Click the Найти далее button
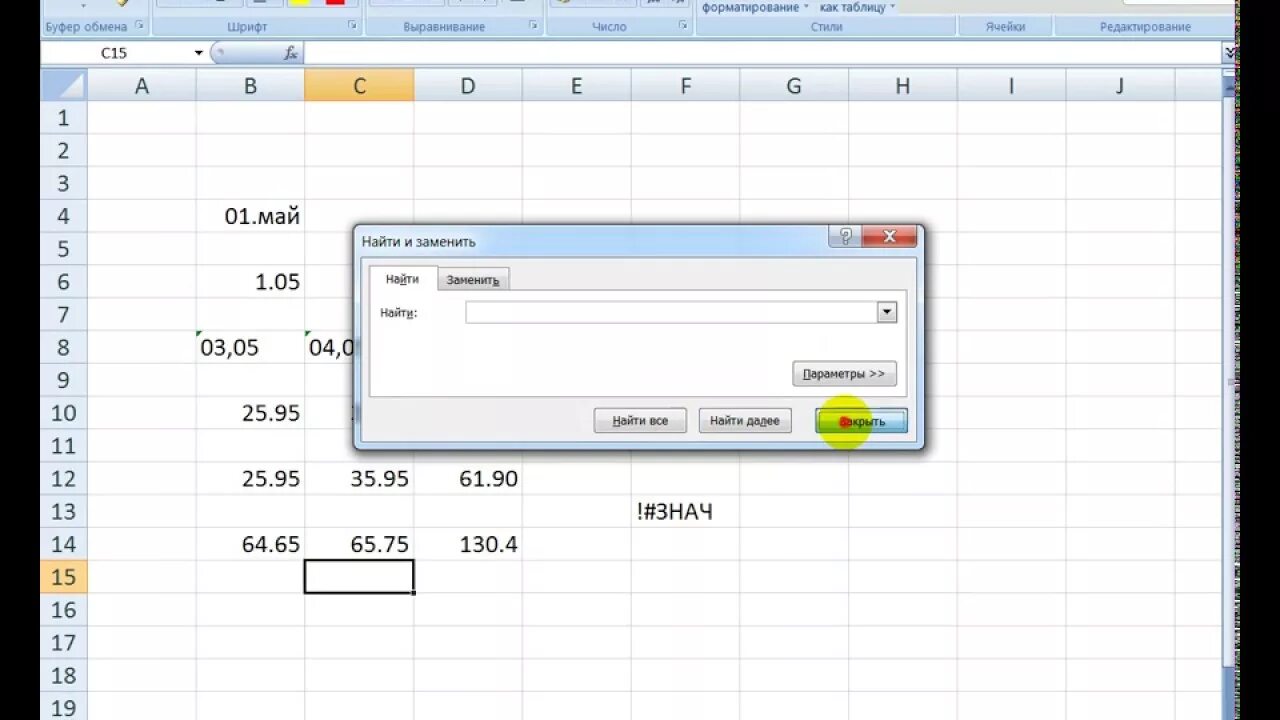 (745, 421)
